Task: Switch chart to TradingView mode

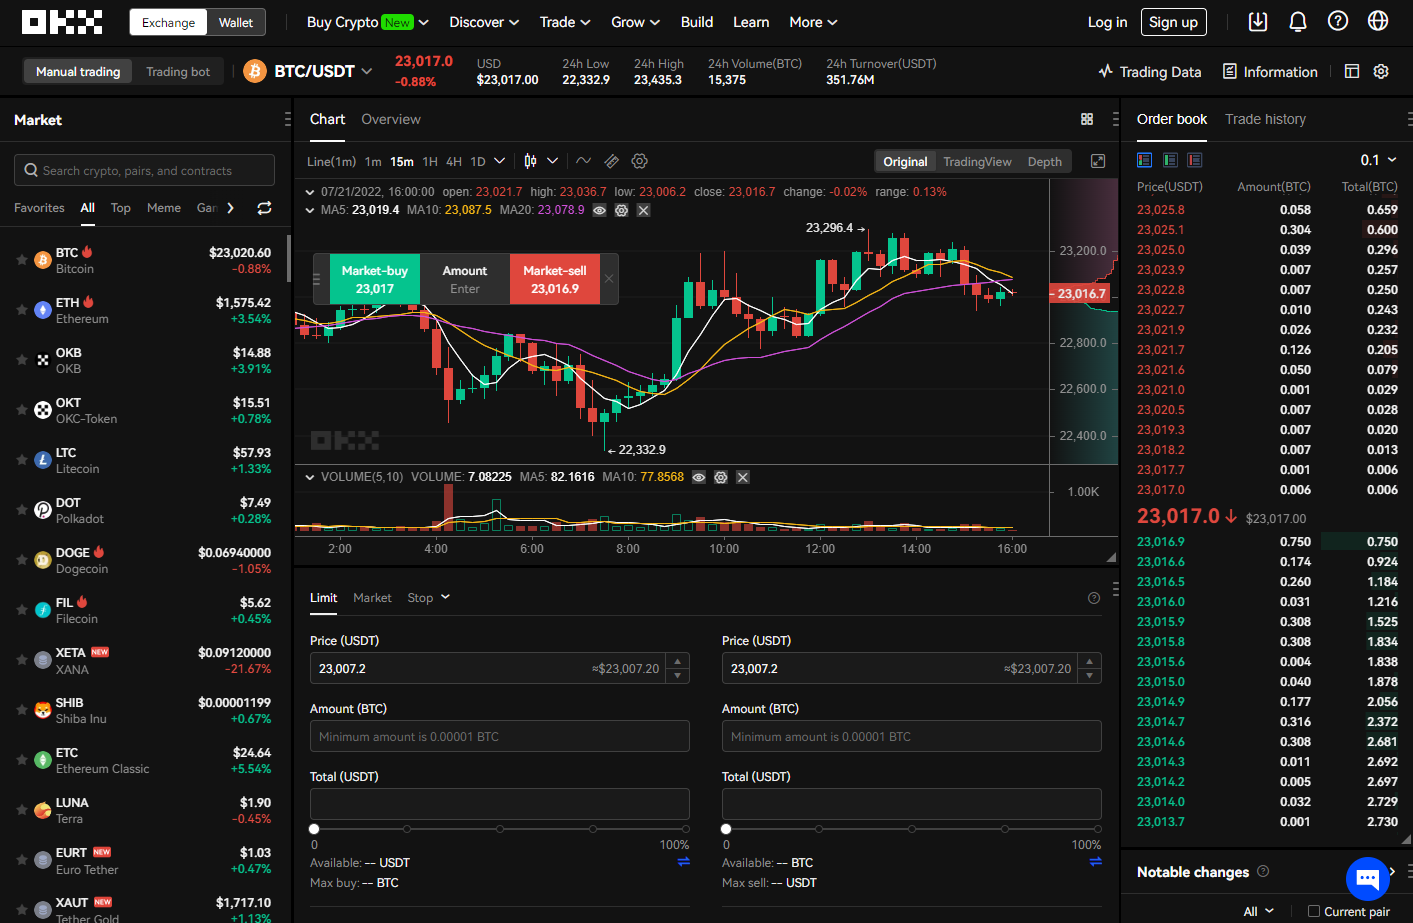Action: [977, 161]
